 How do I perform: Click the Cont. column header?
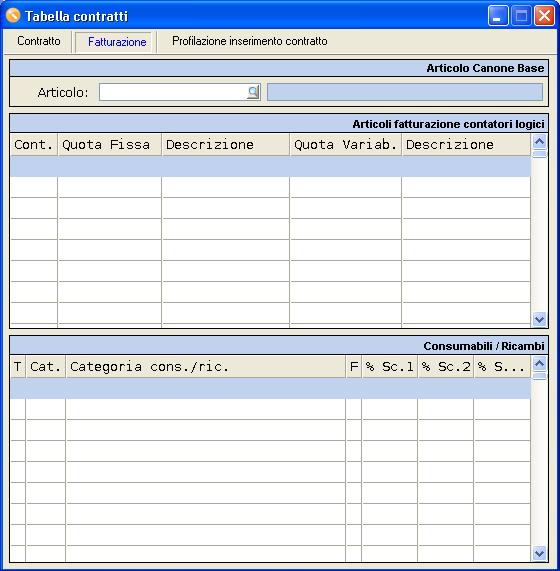click(34, 145)
